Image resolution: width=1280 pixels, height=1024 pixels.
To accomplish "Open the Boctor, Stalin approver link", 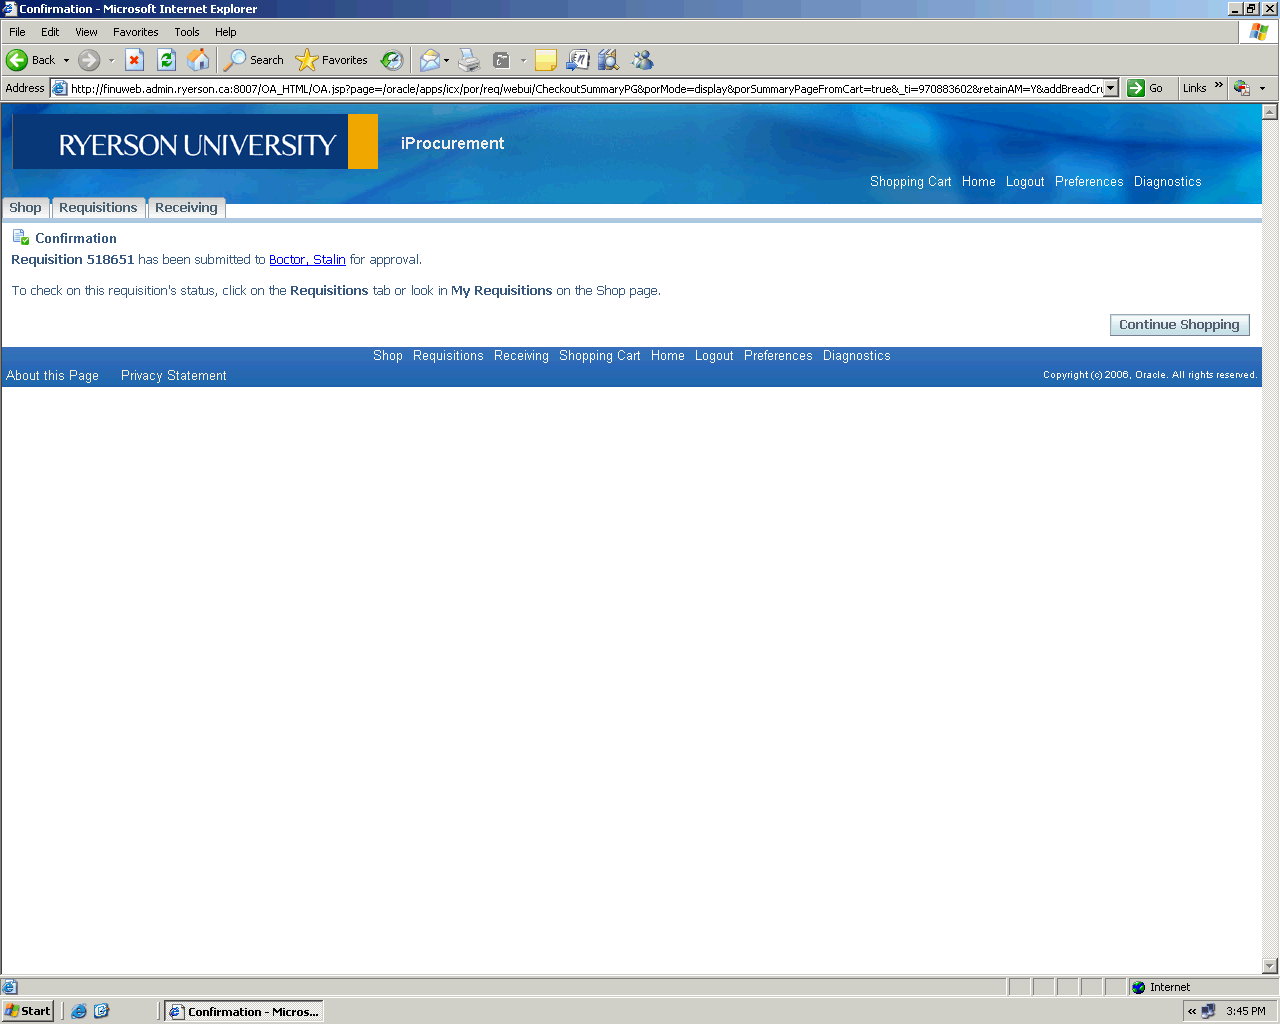I will (307, 260).
